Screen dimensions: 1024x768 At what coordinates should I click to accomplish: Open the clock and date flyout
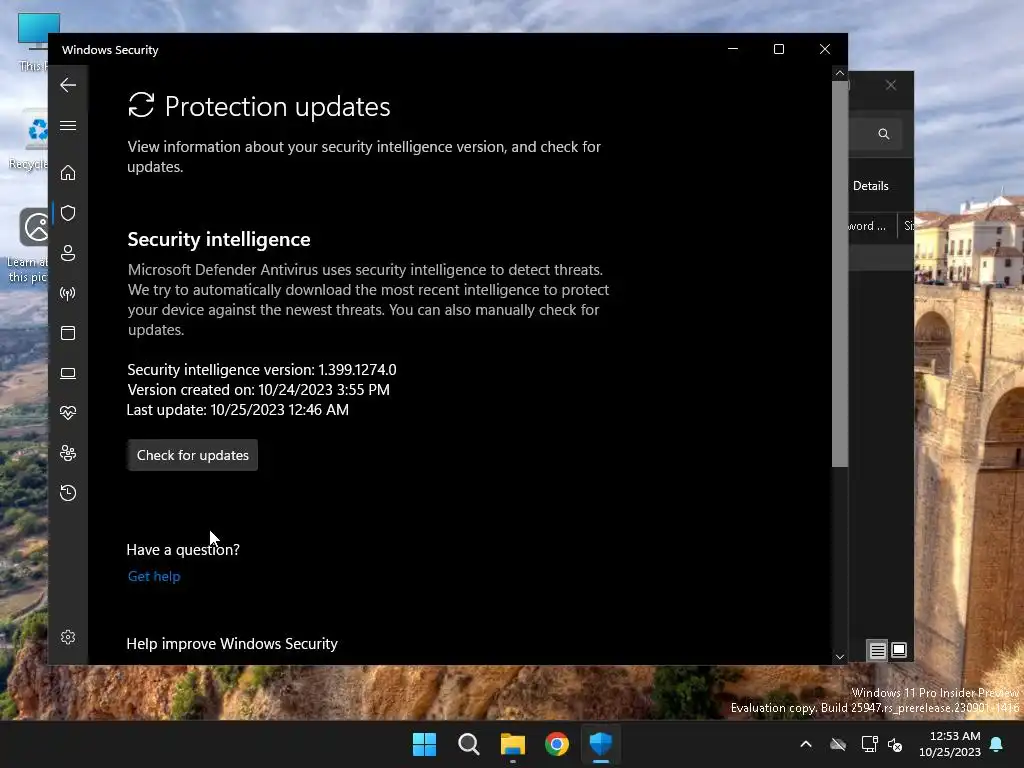pos(950,744)
